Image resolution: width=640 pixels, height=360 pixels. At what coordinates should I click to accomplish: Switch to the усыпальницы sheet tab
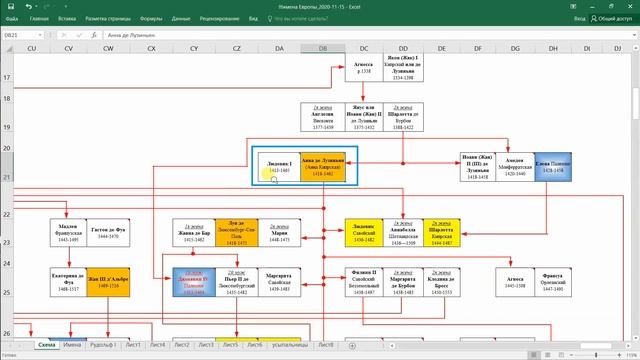pyautogui.click(x=290, y=345)
